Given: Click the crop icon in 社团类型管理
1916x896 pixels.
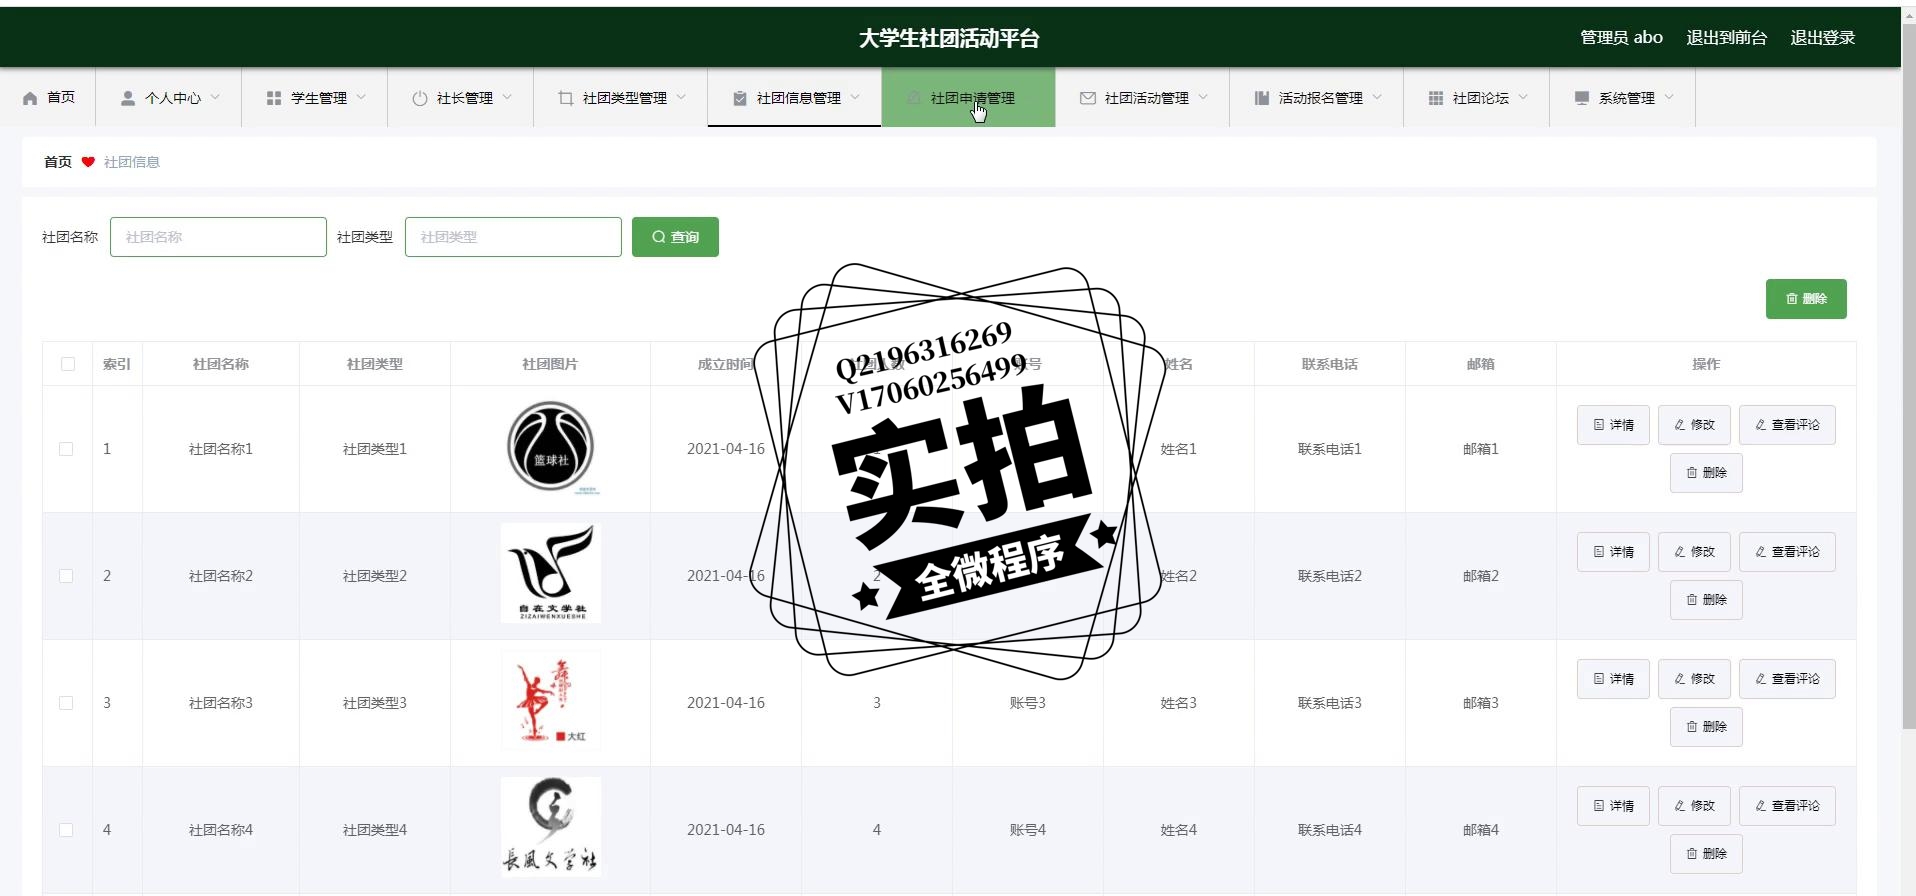Looking at the screenshot, I should pyautogui.click(x=566, y=98).
